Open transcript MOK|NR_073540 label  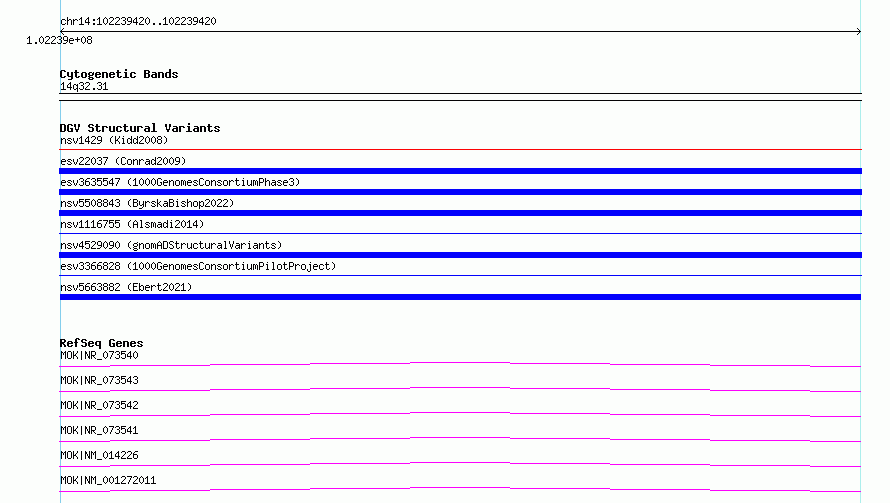pos(99,355)
